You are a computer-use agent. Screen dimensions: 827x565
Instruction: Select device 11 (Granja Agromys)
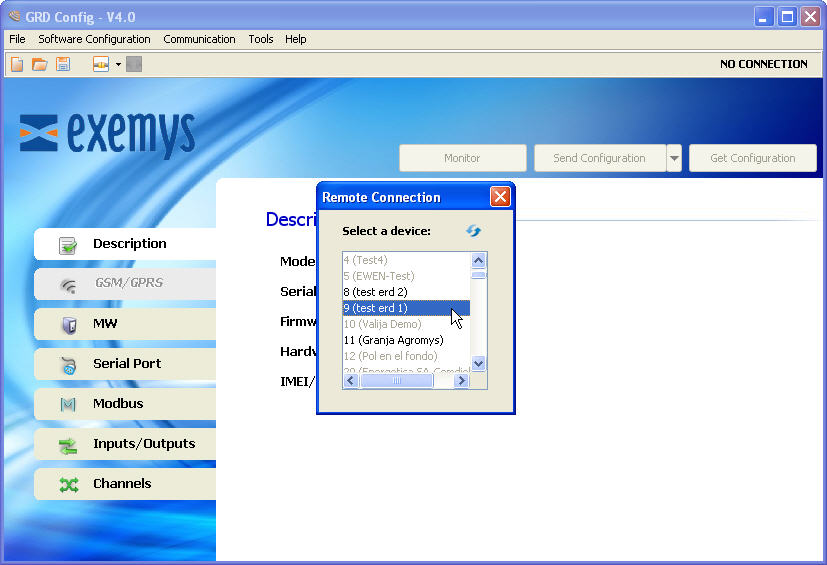point(393,340)
